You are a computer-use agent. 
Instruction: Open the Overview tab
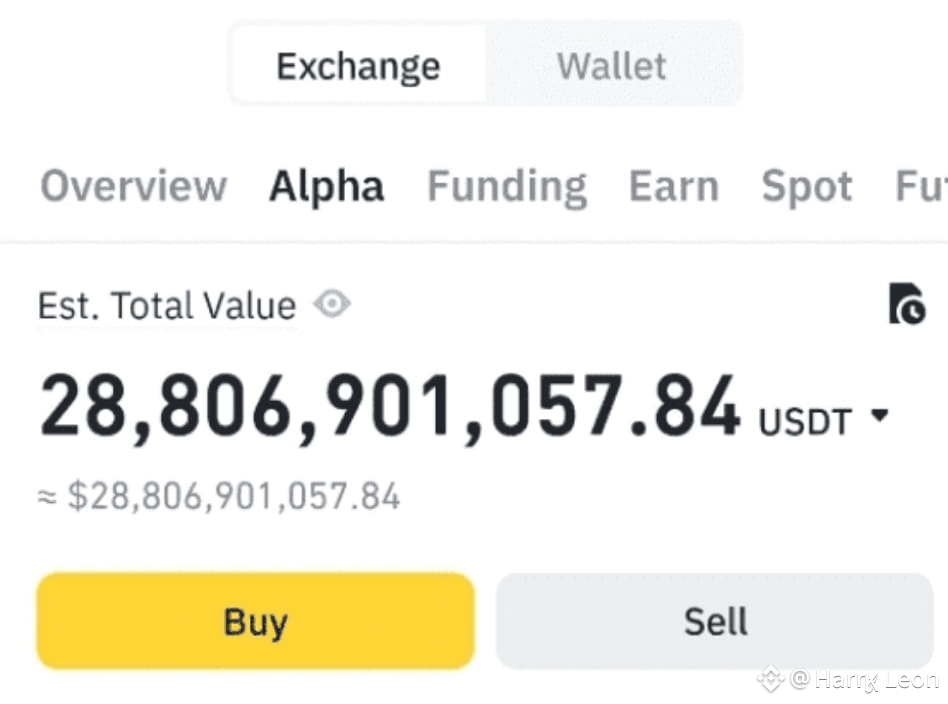point(133,187)
